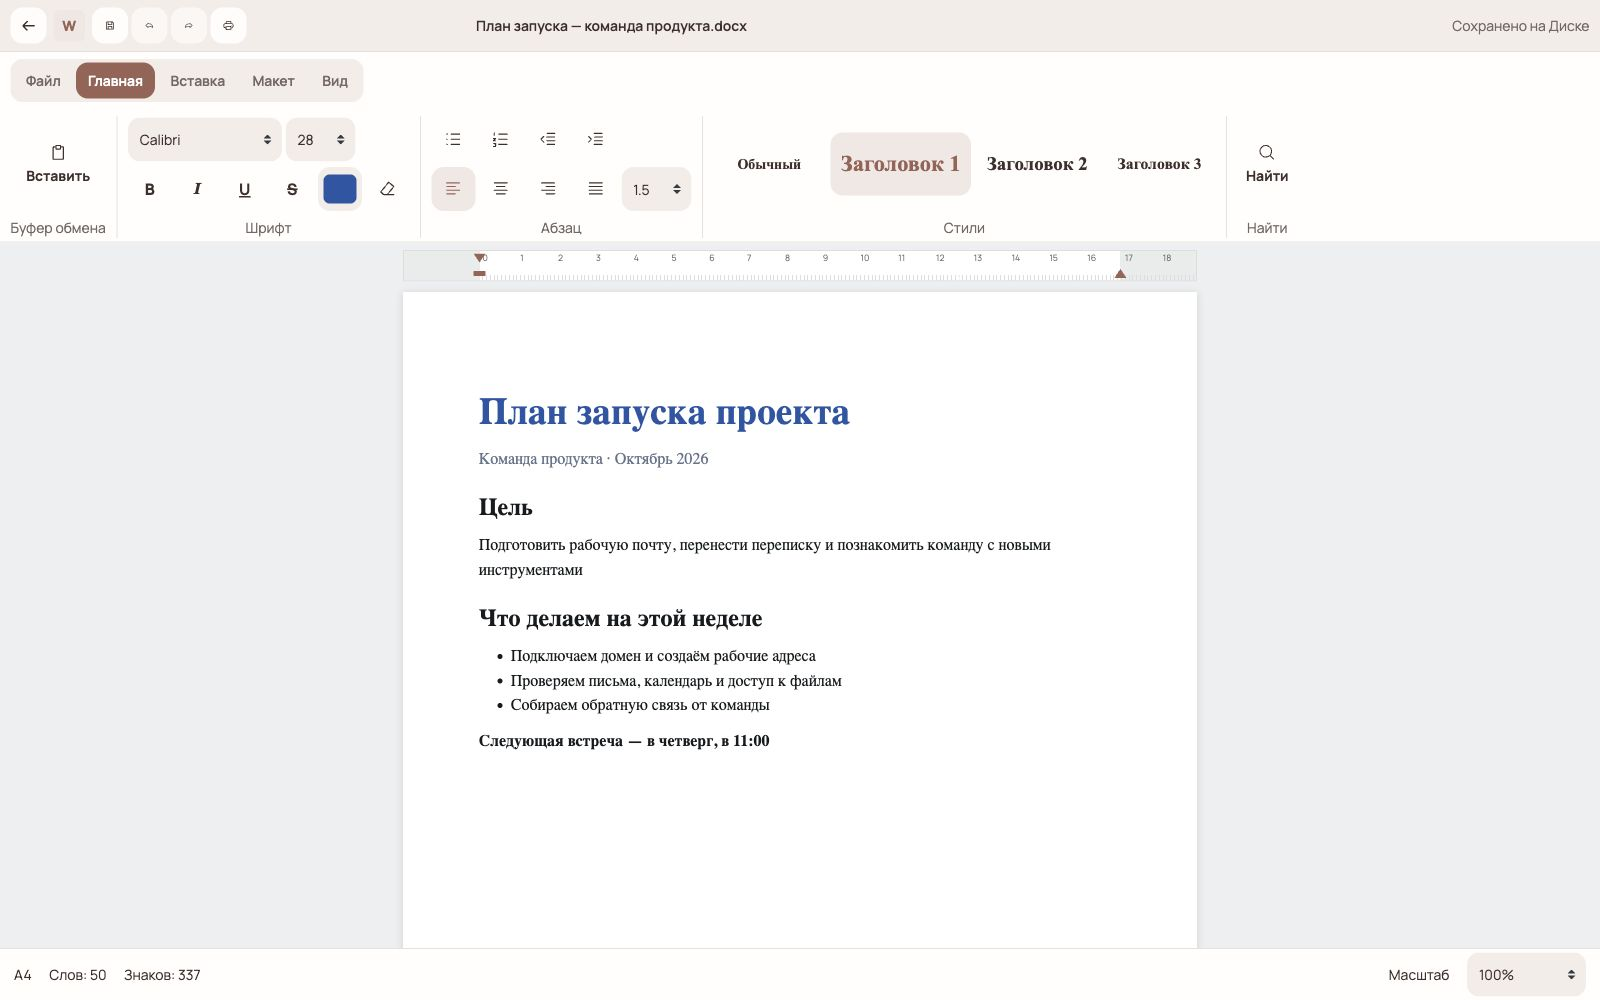Open the line spacing 1.5 dropdown
The width and height of the screenshot is (1600, 1000).
click(656, 189)
